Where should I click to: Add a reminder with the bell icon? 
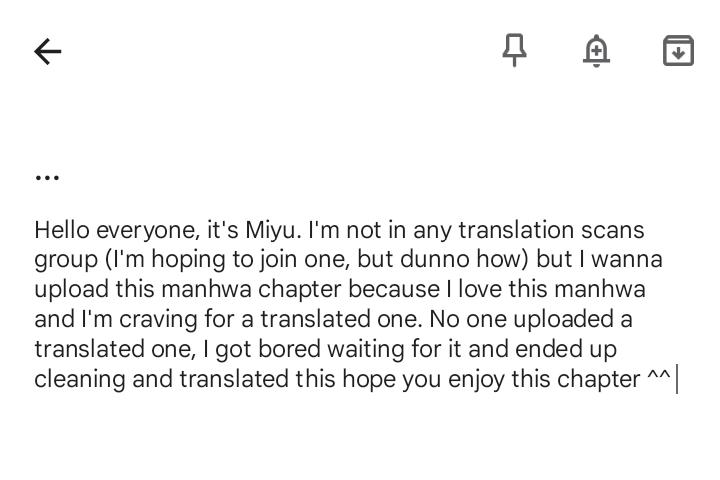pyautogui.click(x=596, y=50)
